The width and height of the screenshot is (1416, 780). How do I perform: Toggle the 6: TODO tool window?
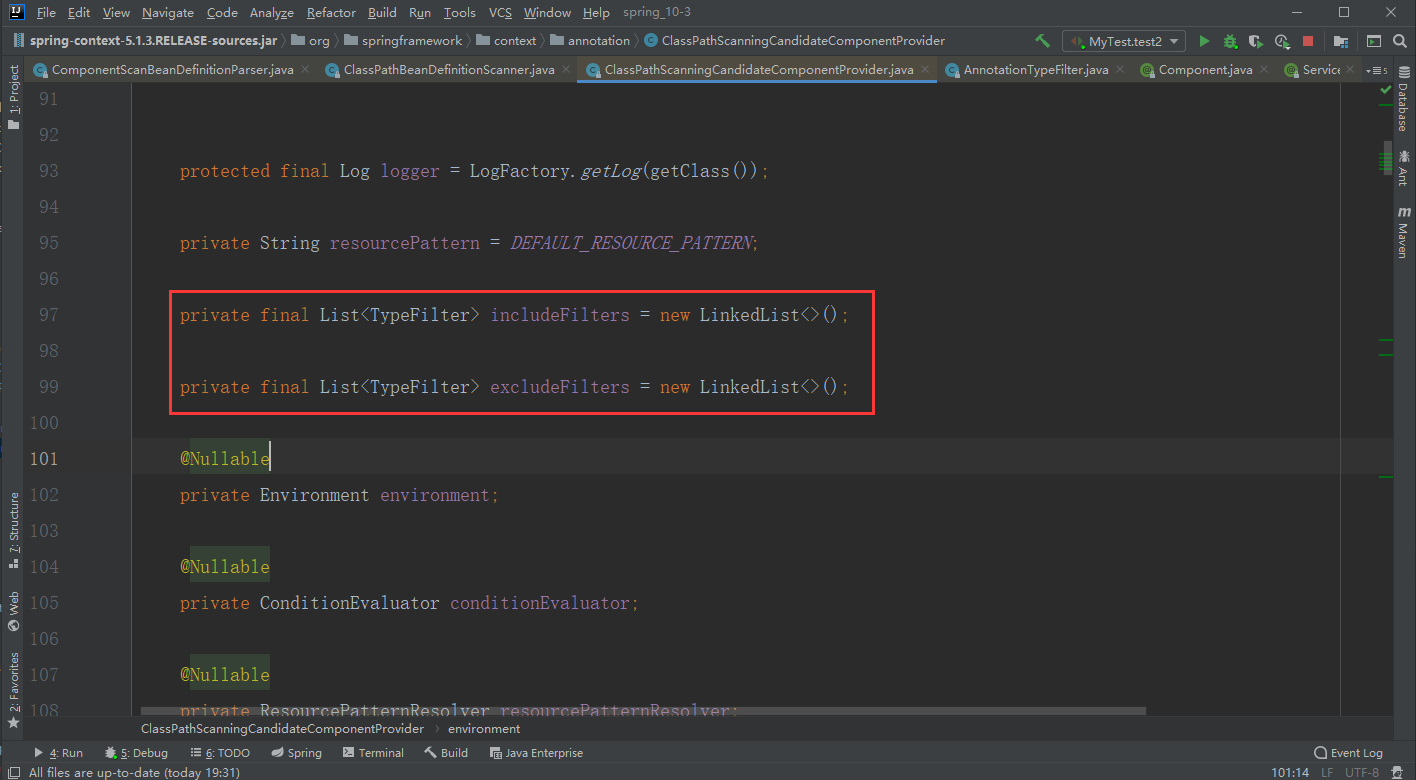point(220,753)
